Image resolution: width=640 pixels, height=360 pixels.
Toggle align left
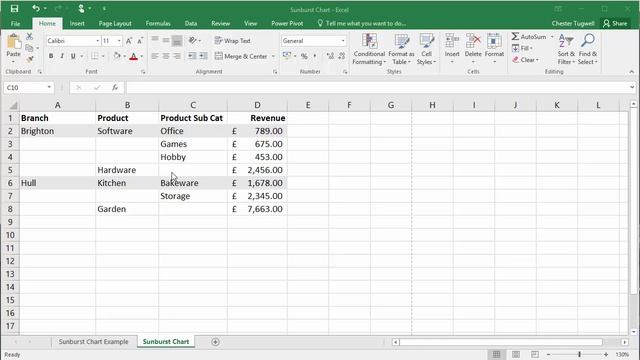click(x=155, y=56)
